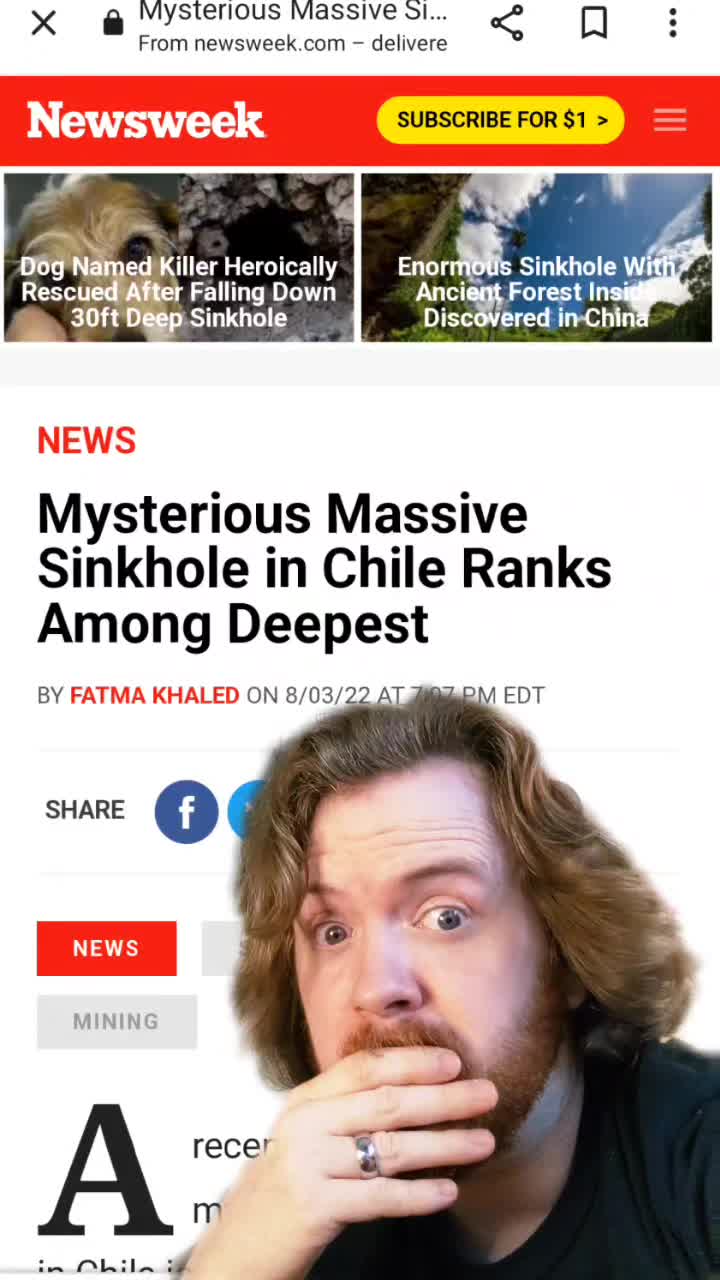Expand the hamburger navigation menu
Viewport: 720px width, 1280px height.
(670, 120)
